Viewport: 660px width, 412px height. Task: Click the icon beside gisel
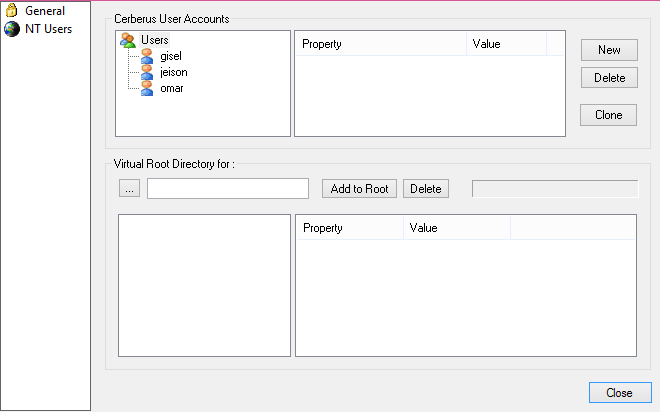[147, 56]
